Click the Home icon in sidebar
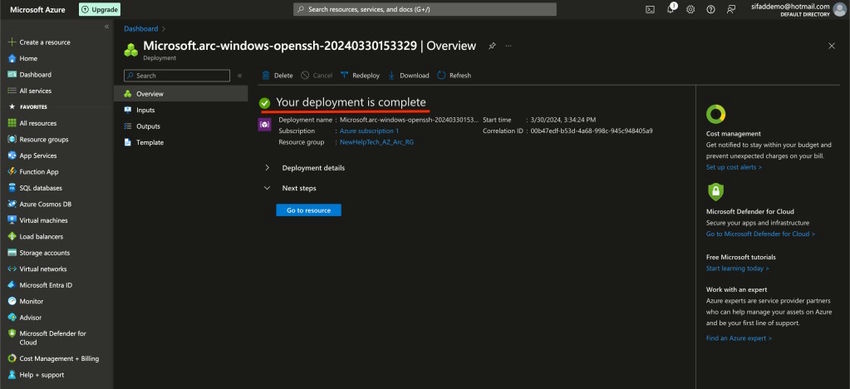This screenshot has width=850, height=389. click(x=12, y=59)
